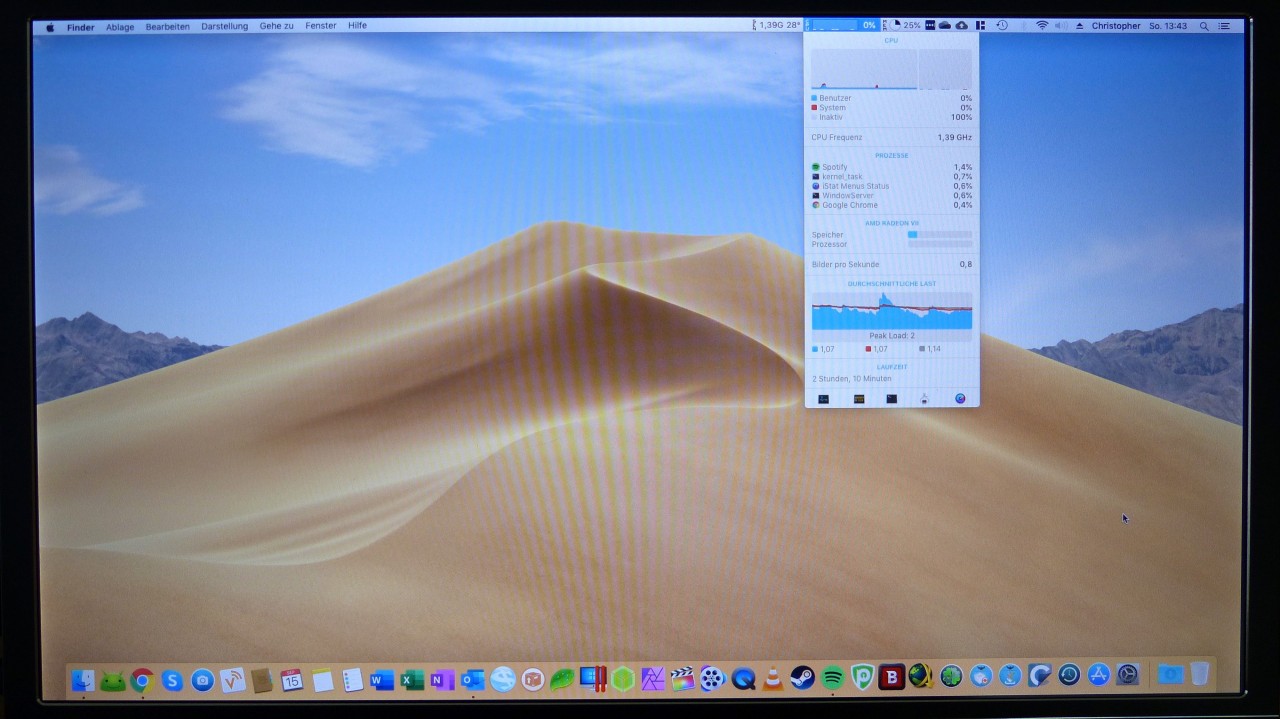The width and height of the screenshot is (1280, 719).
Task: Open the temperature sensor 28° menu bar item
Action: 777,25
